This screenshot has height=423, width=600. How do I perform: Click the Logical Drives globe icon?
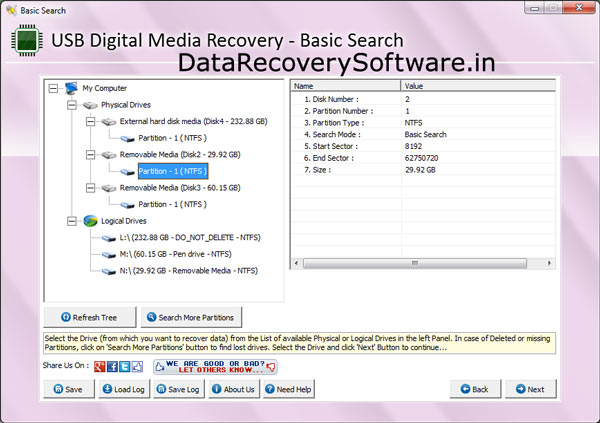90,221
